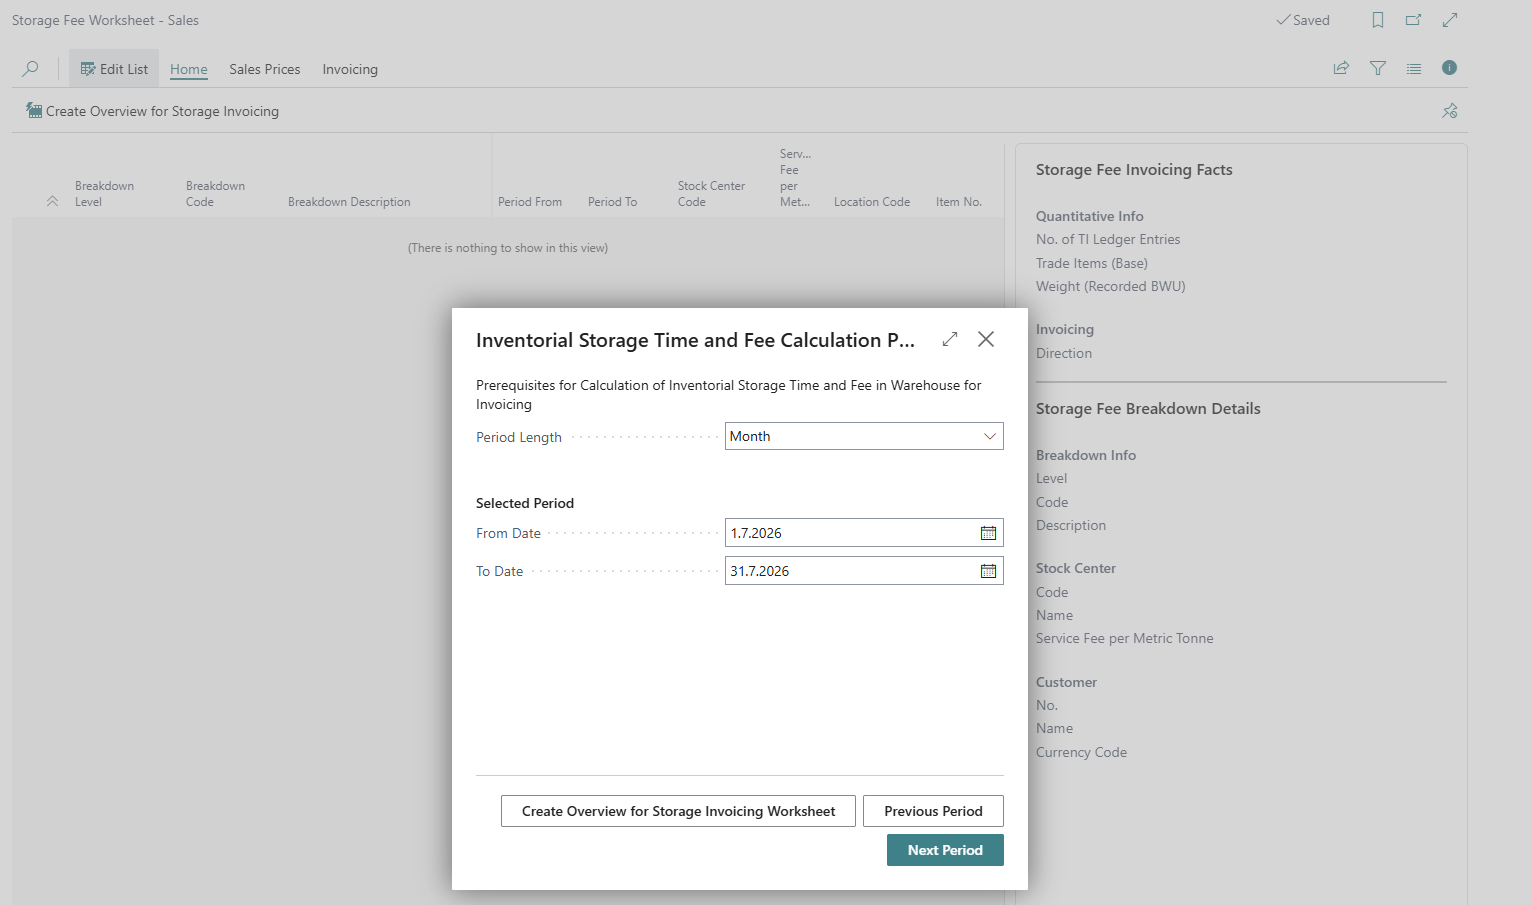Open Edit List mode

point(114,69)
